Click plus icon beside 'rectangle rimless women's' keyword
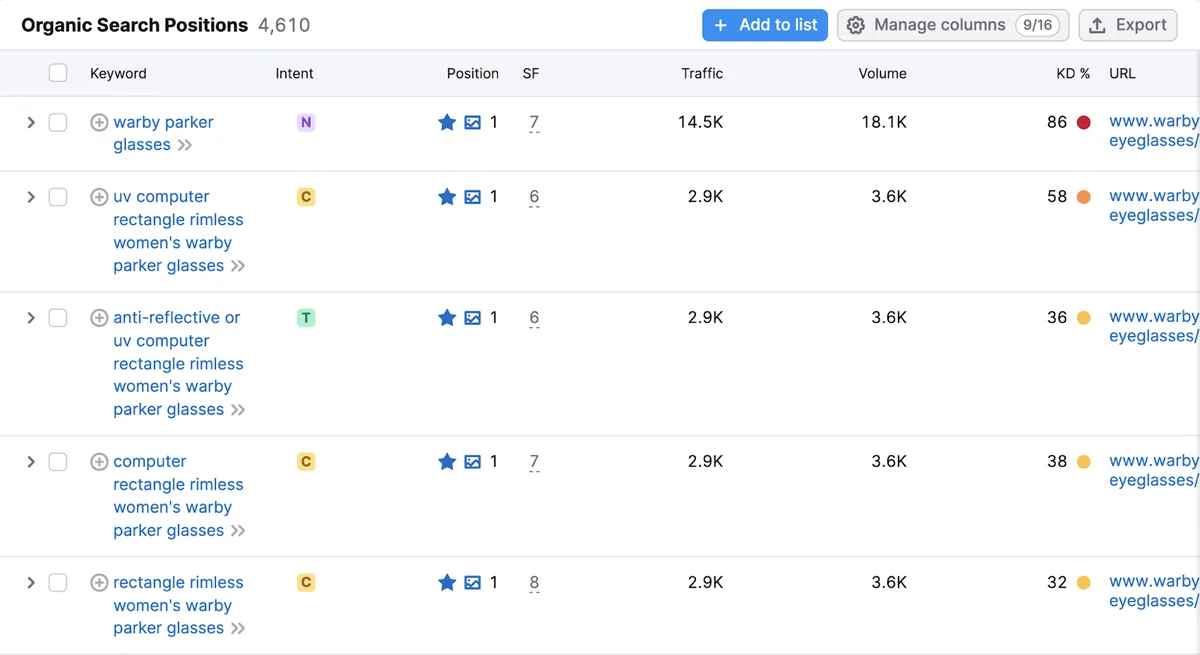The width and height of the screenshot is (1200, 655). 99,583
